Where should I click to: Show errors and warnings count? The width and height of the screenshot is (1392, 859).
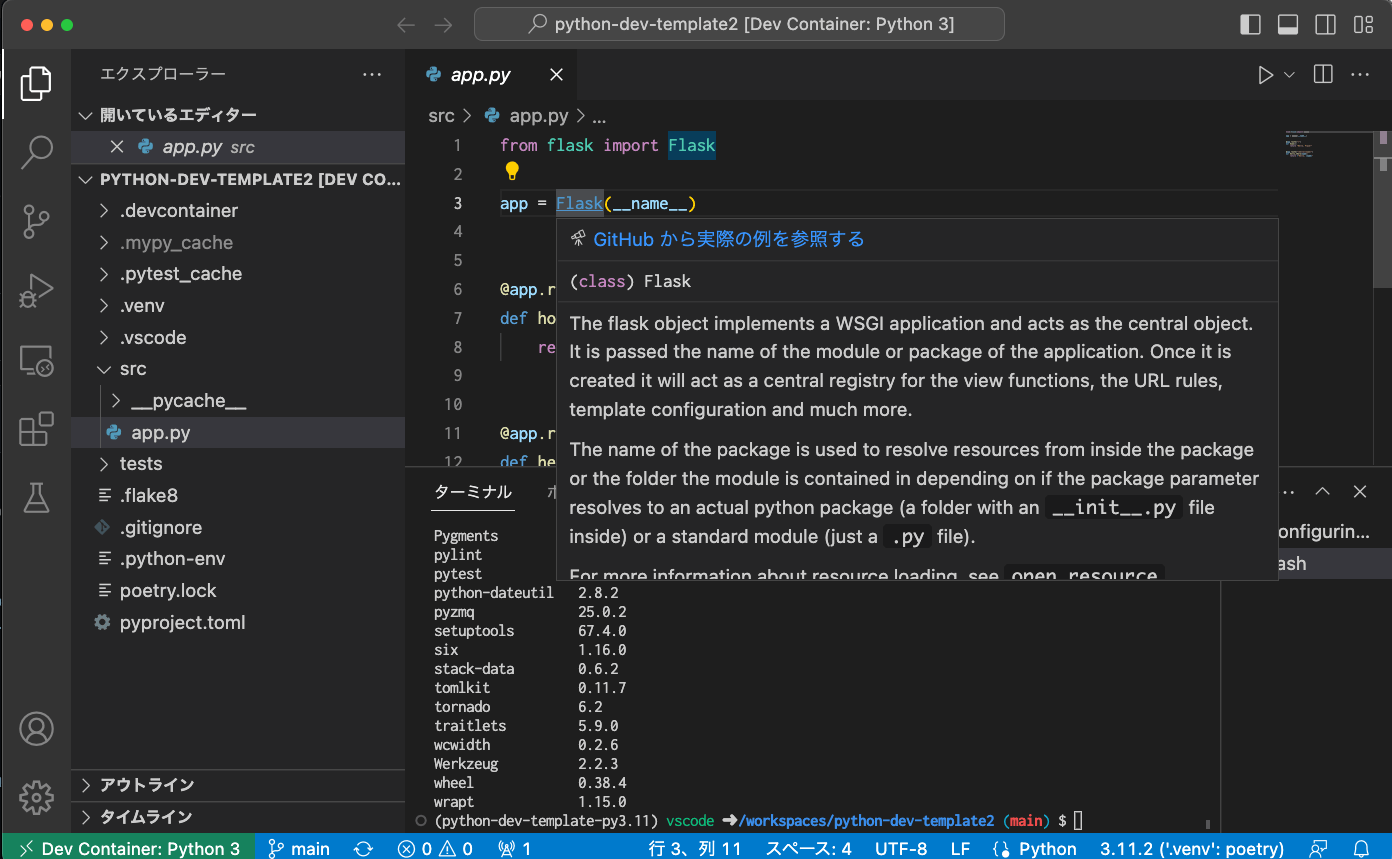click(435, 848)
